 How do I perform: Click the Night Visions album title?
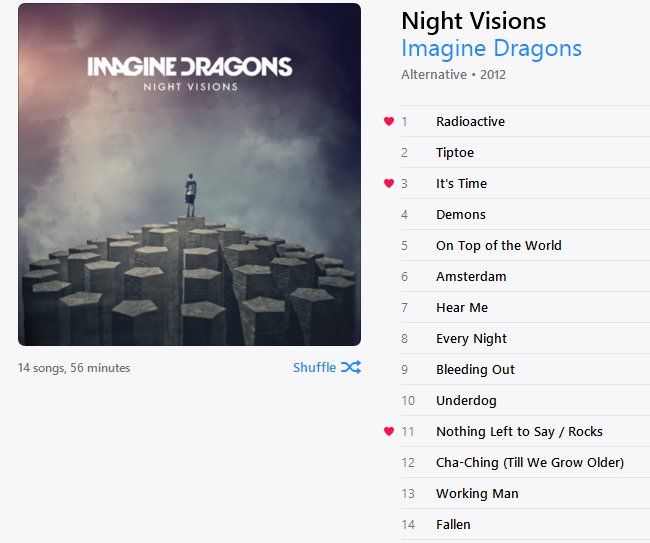coord(474,21)
